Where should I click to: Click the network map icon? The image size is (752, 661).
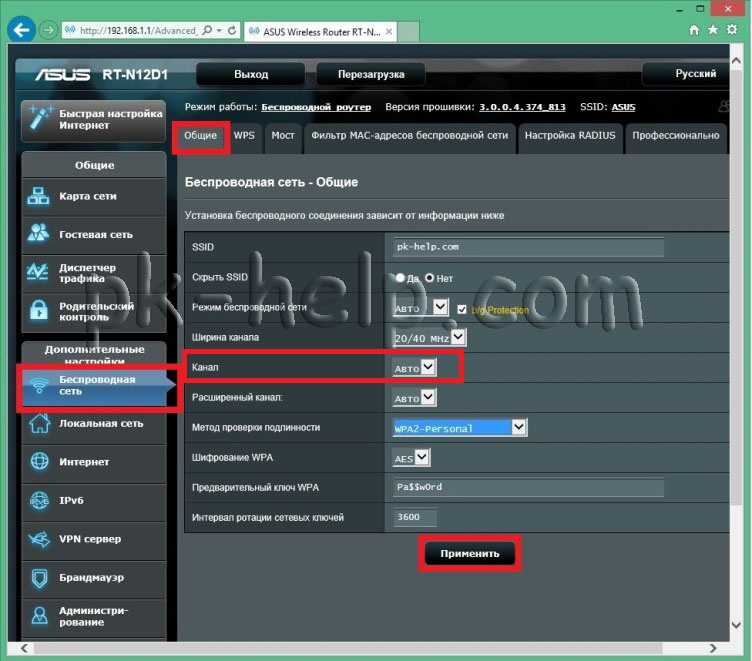tap(38, 196)
